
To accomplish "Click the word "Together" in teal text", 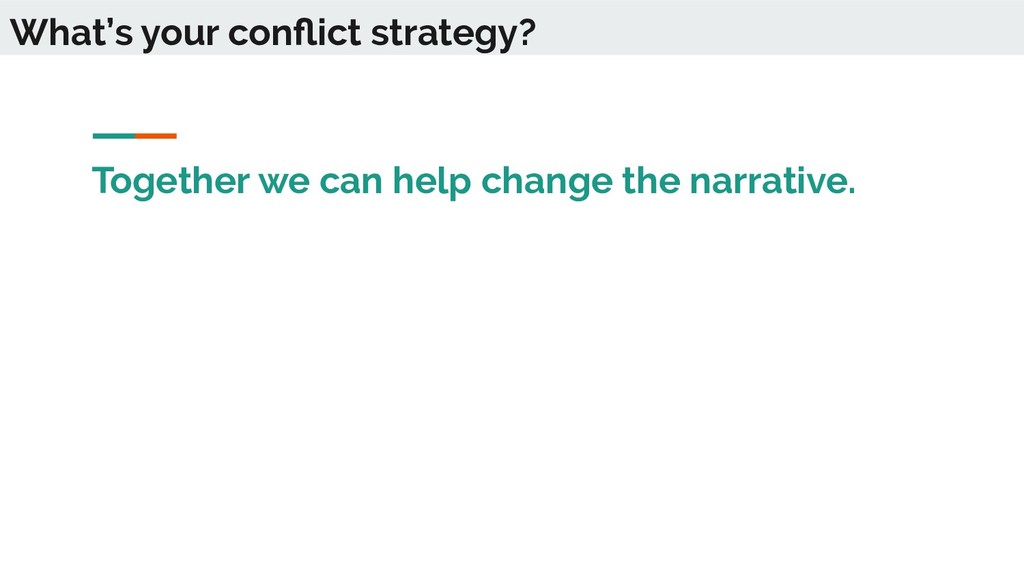I will 170,182.
